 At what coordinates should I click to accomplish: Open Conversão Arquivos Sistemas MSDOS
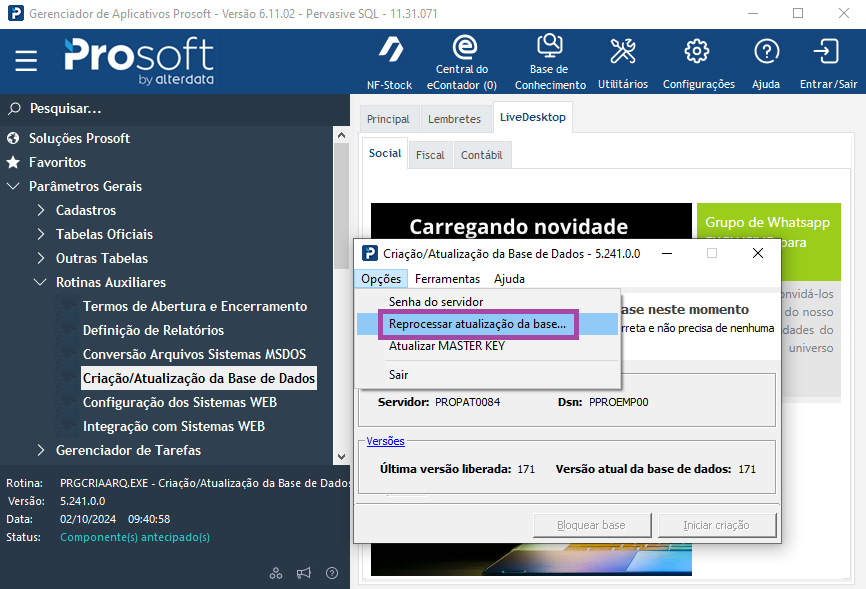click(x=194, y=354)
